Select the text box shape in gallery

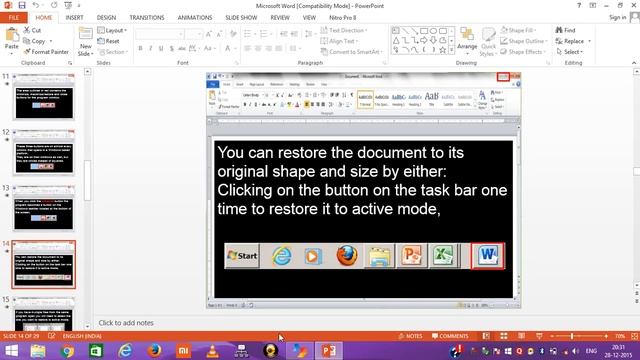click(396, 31)
